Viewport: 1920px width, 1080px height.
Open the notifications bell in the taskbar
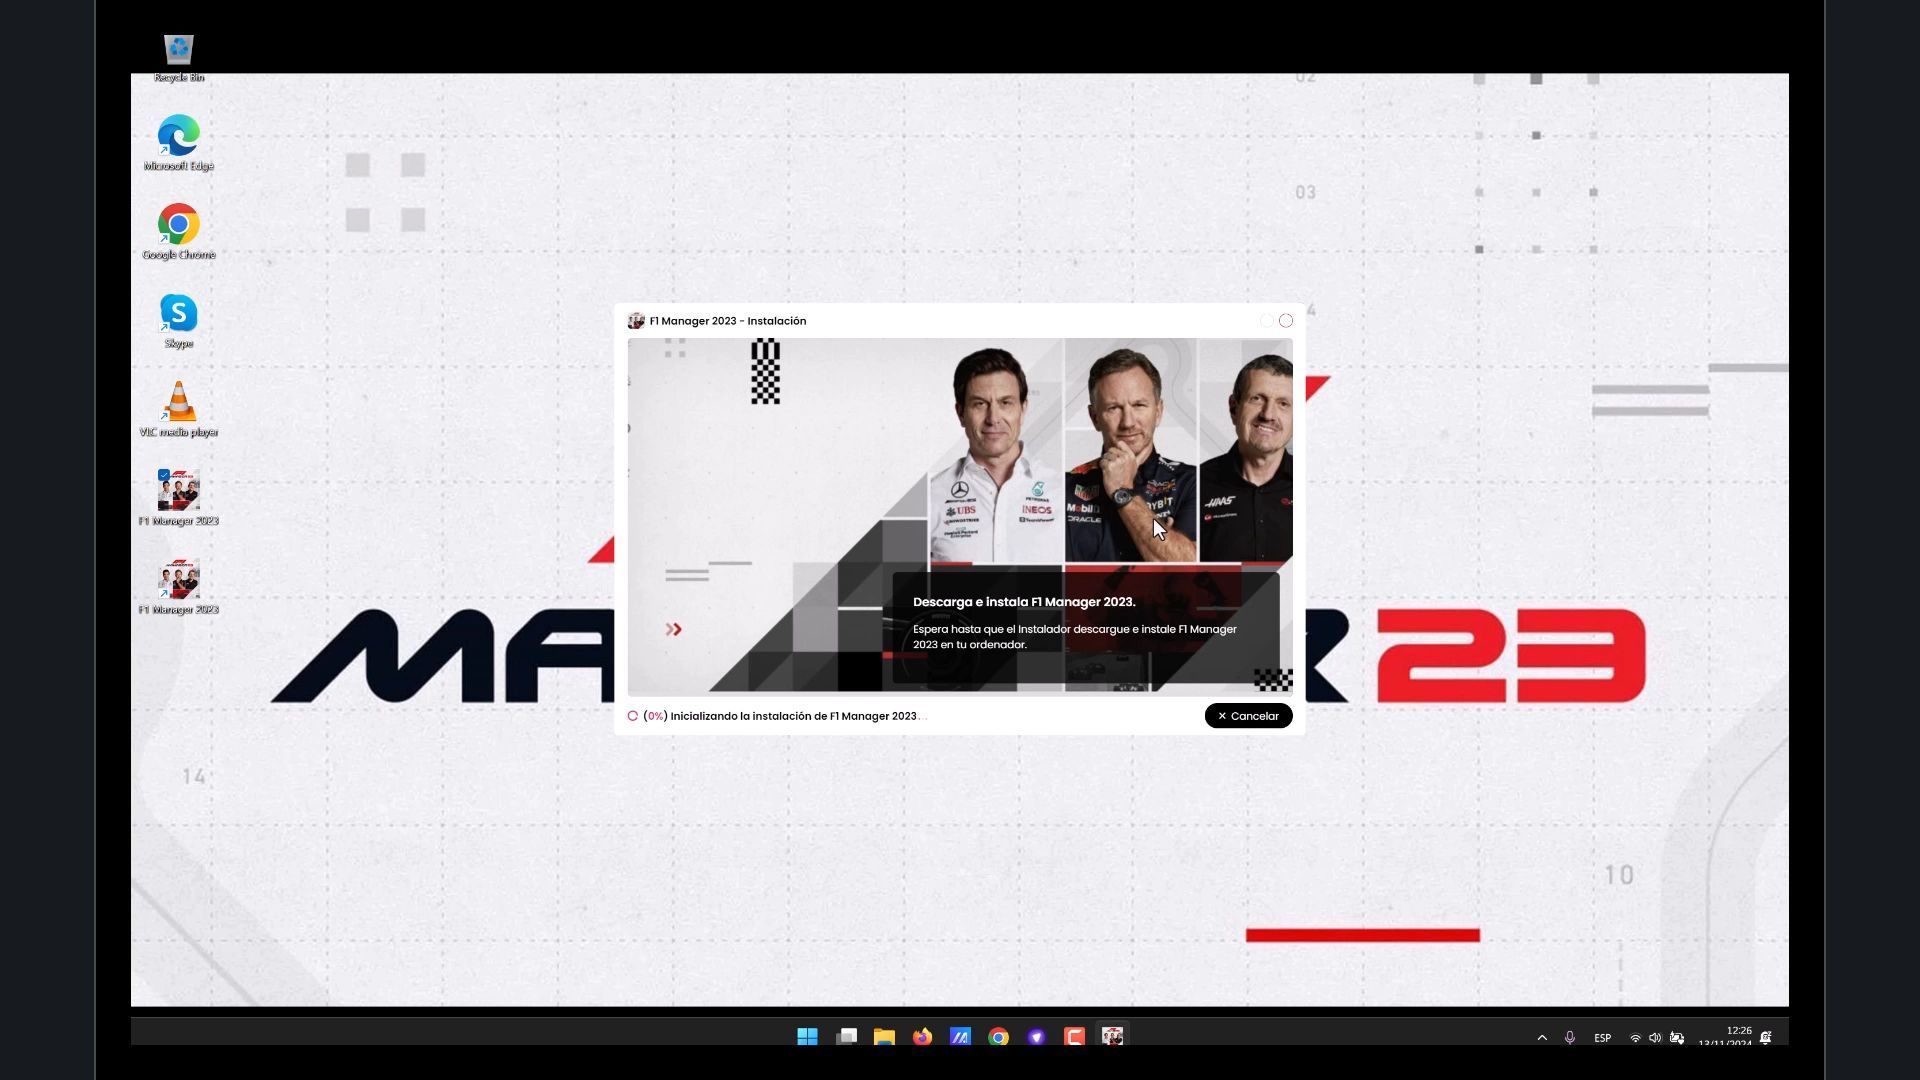coord(1766,1038)
